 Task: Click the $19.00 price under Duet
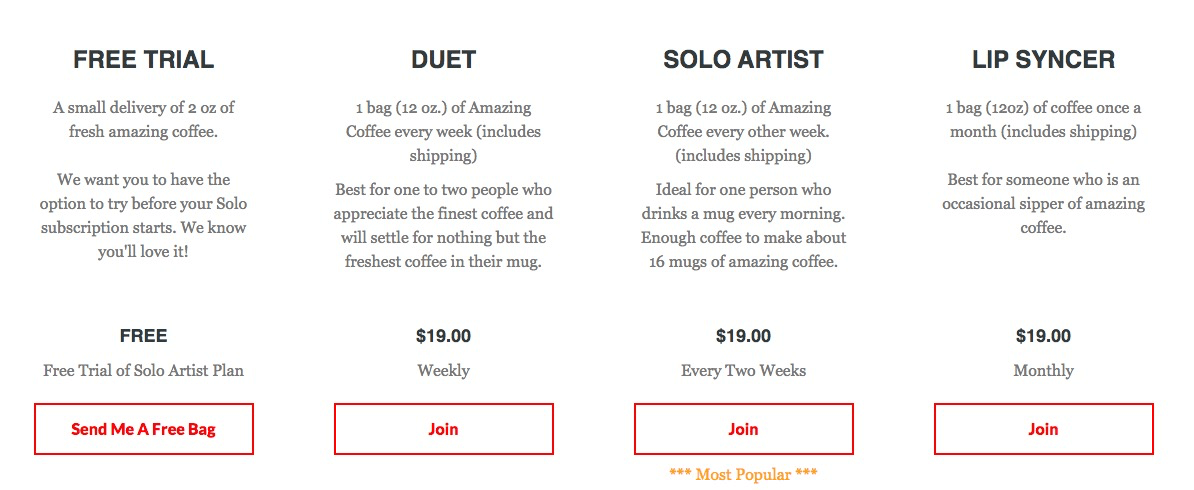click(x=443, y=336)
